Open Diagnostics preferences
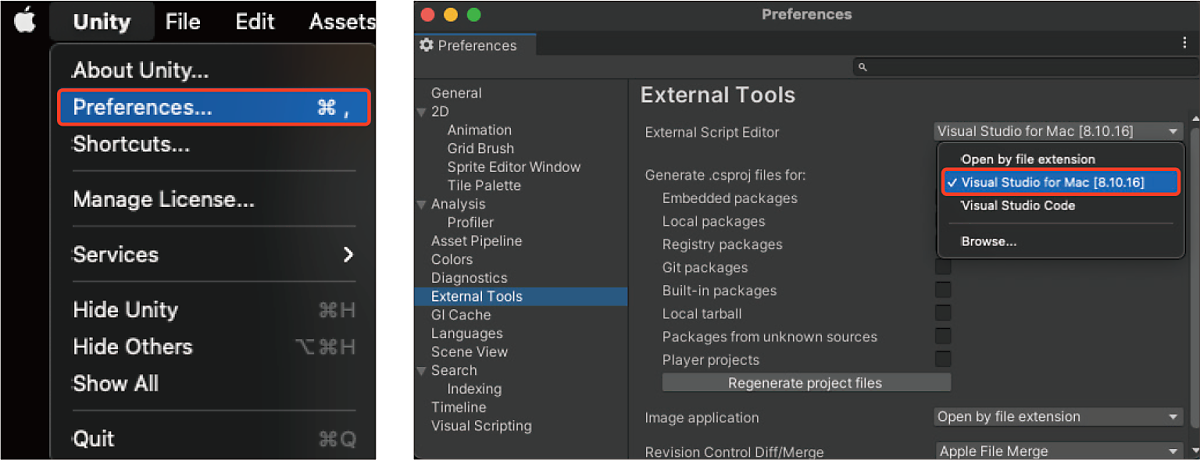 (x=469, y=278)
